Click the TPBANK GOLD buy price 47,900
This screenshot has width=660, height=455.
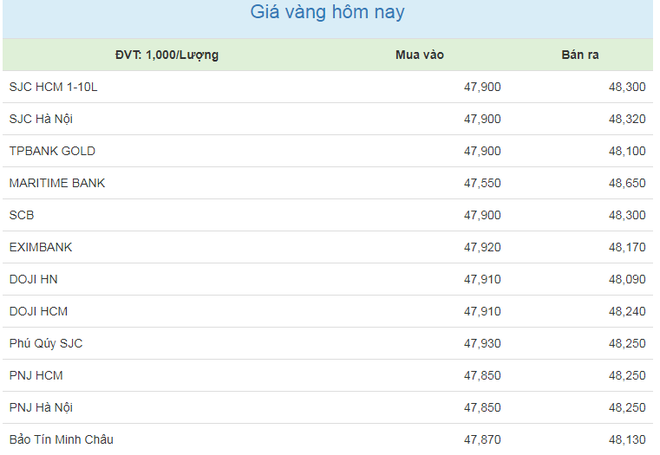point(482,151)
